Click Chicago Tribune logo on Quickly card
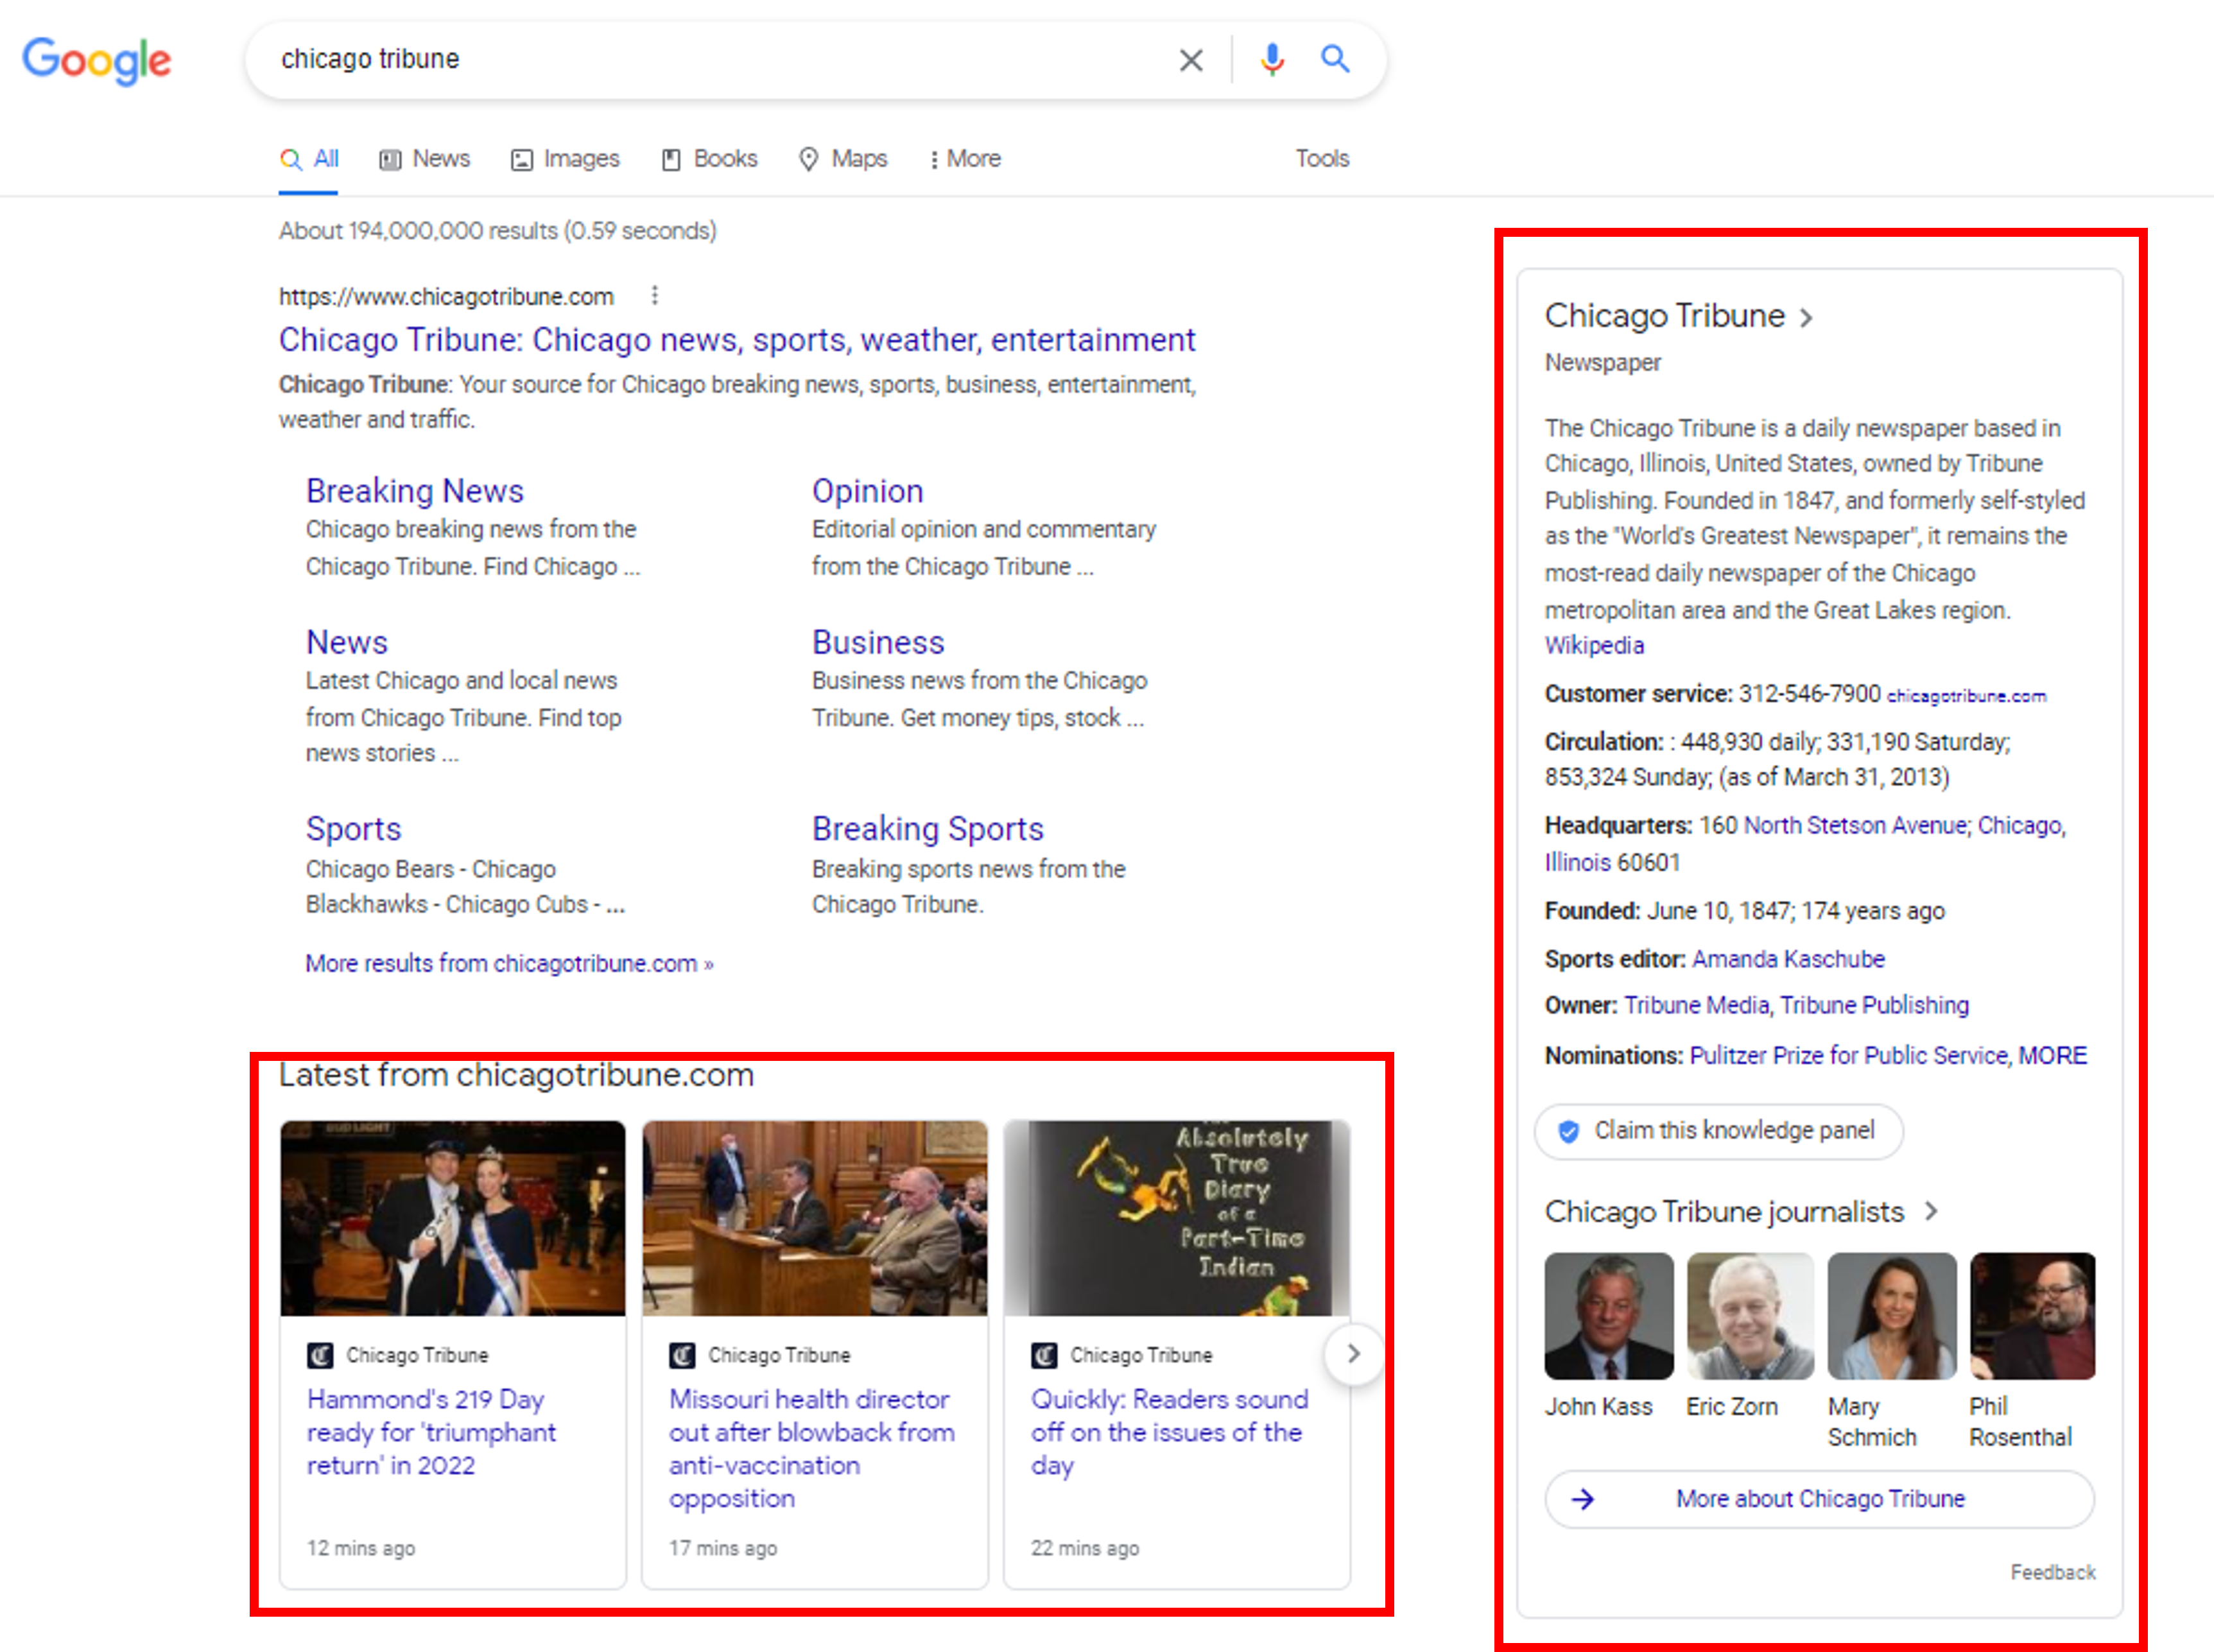The width and height of the screenshot is (2214, 1652). 1044,1355
